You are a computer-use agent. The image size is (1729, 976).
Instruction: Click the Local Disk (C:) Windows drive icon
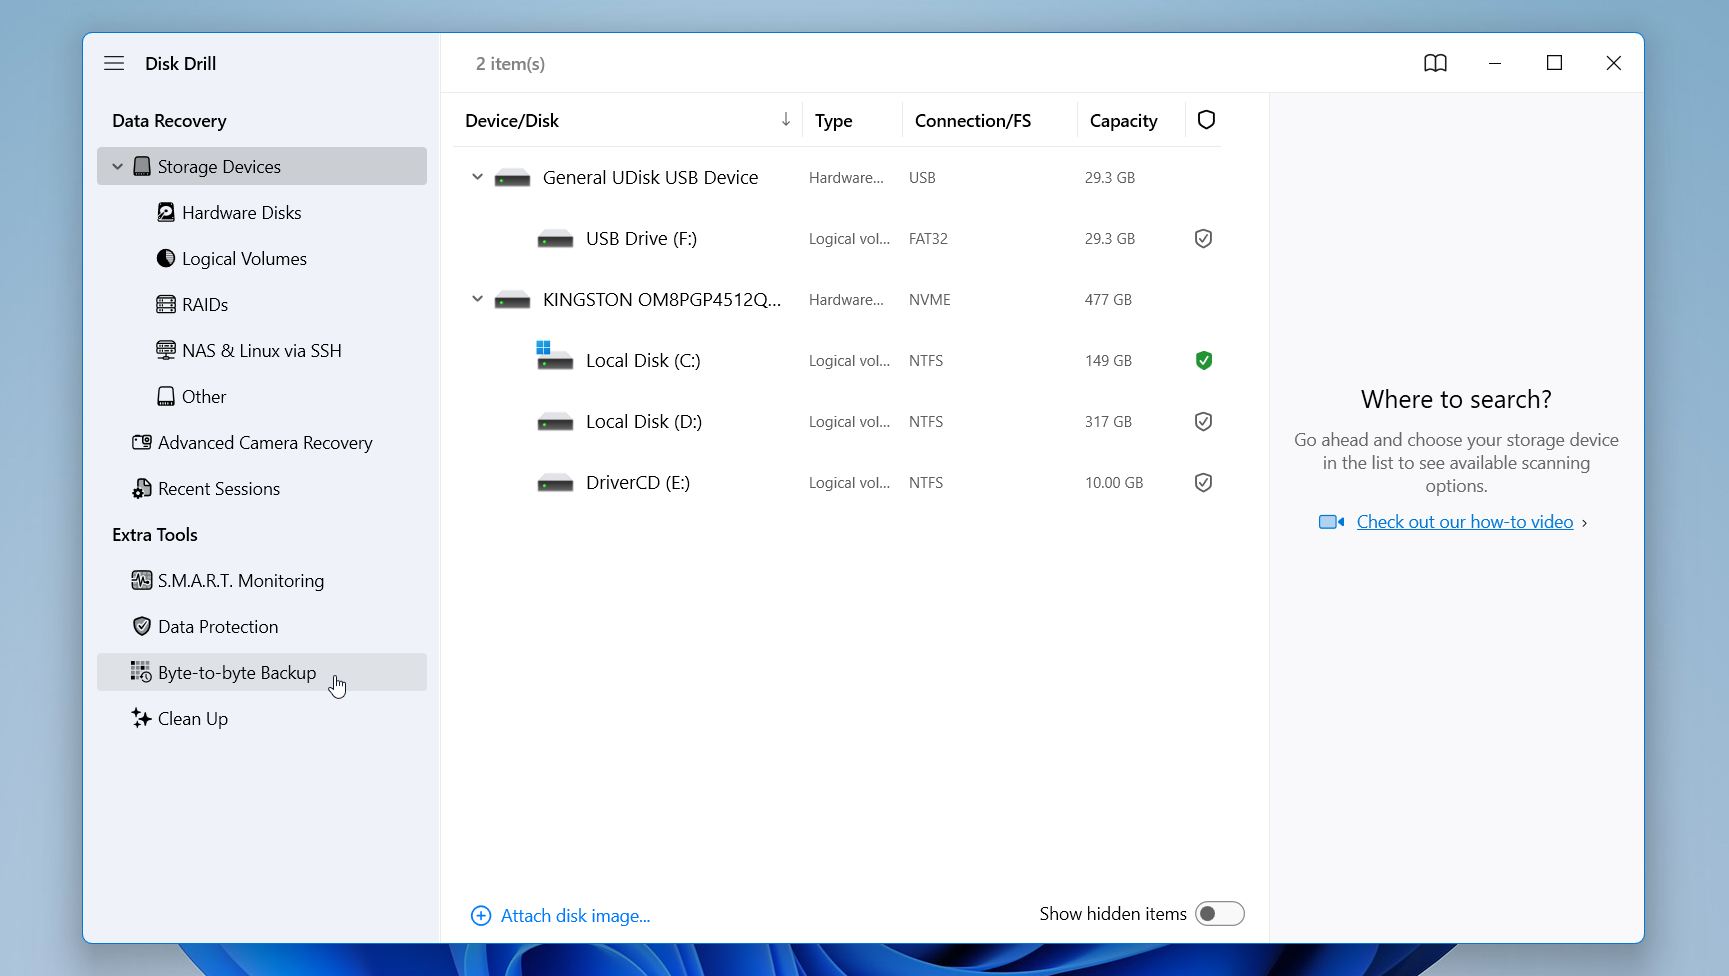click(554, 356)
